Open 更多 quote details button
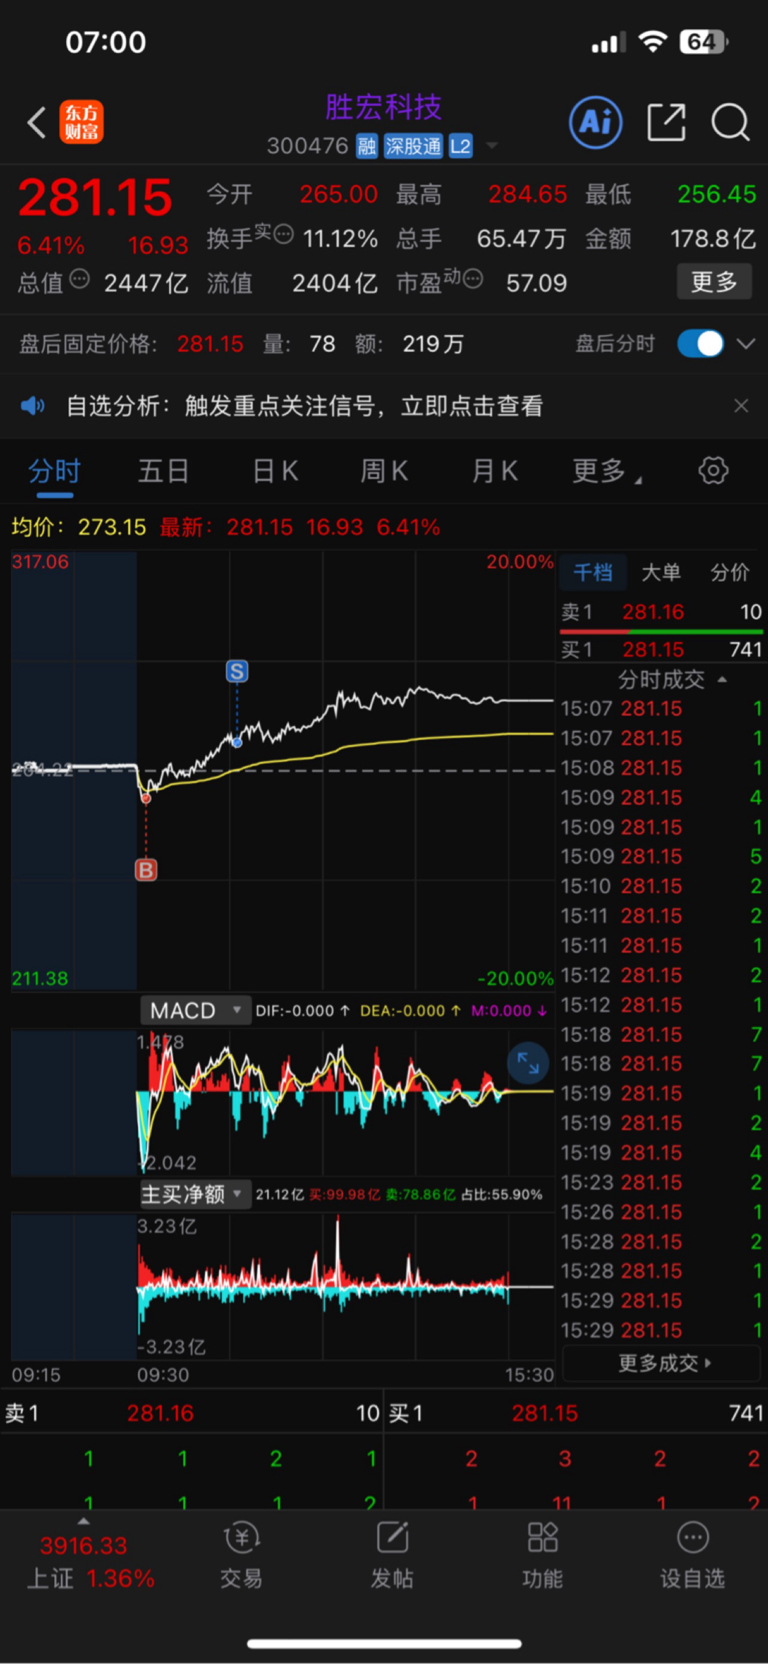 (714, 282)
